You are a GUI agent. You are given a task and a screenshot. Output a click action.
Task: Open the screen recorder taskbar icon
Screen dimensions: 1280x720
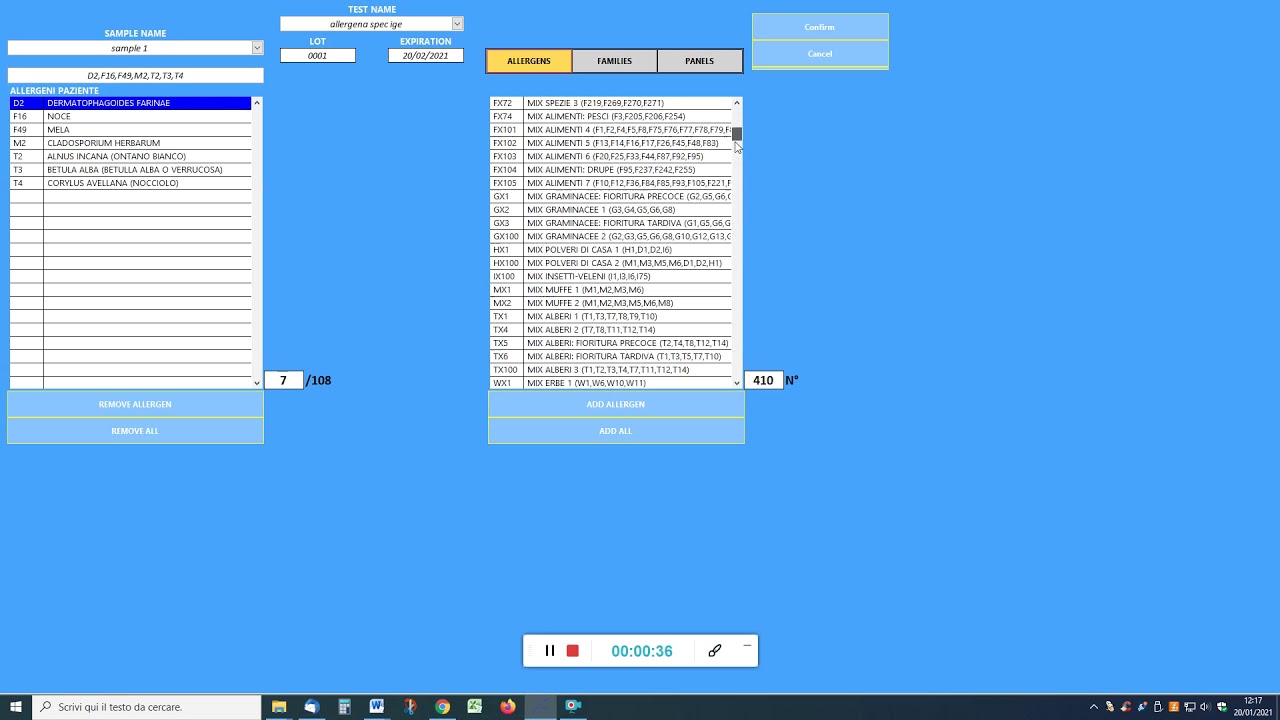point(573,707)
